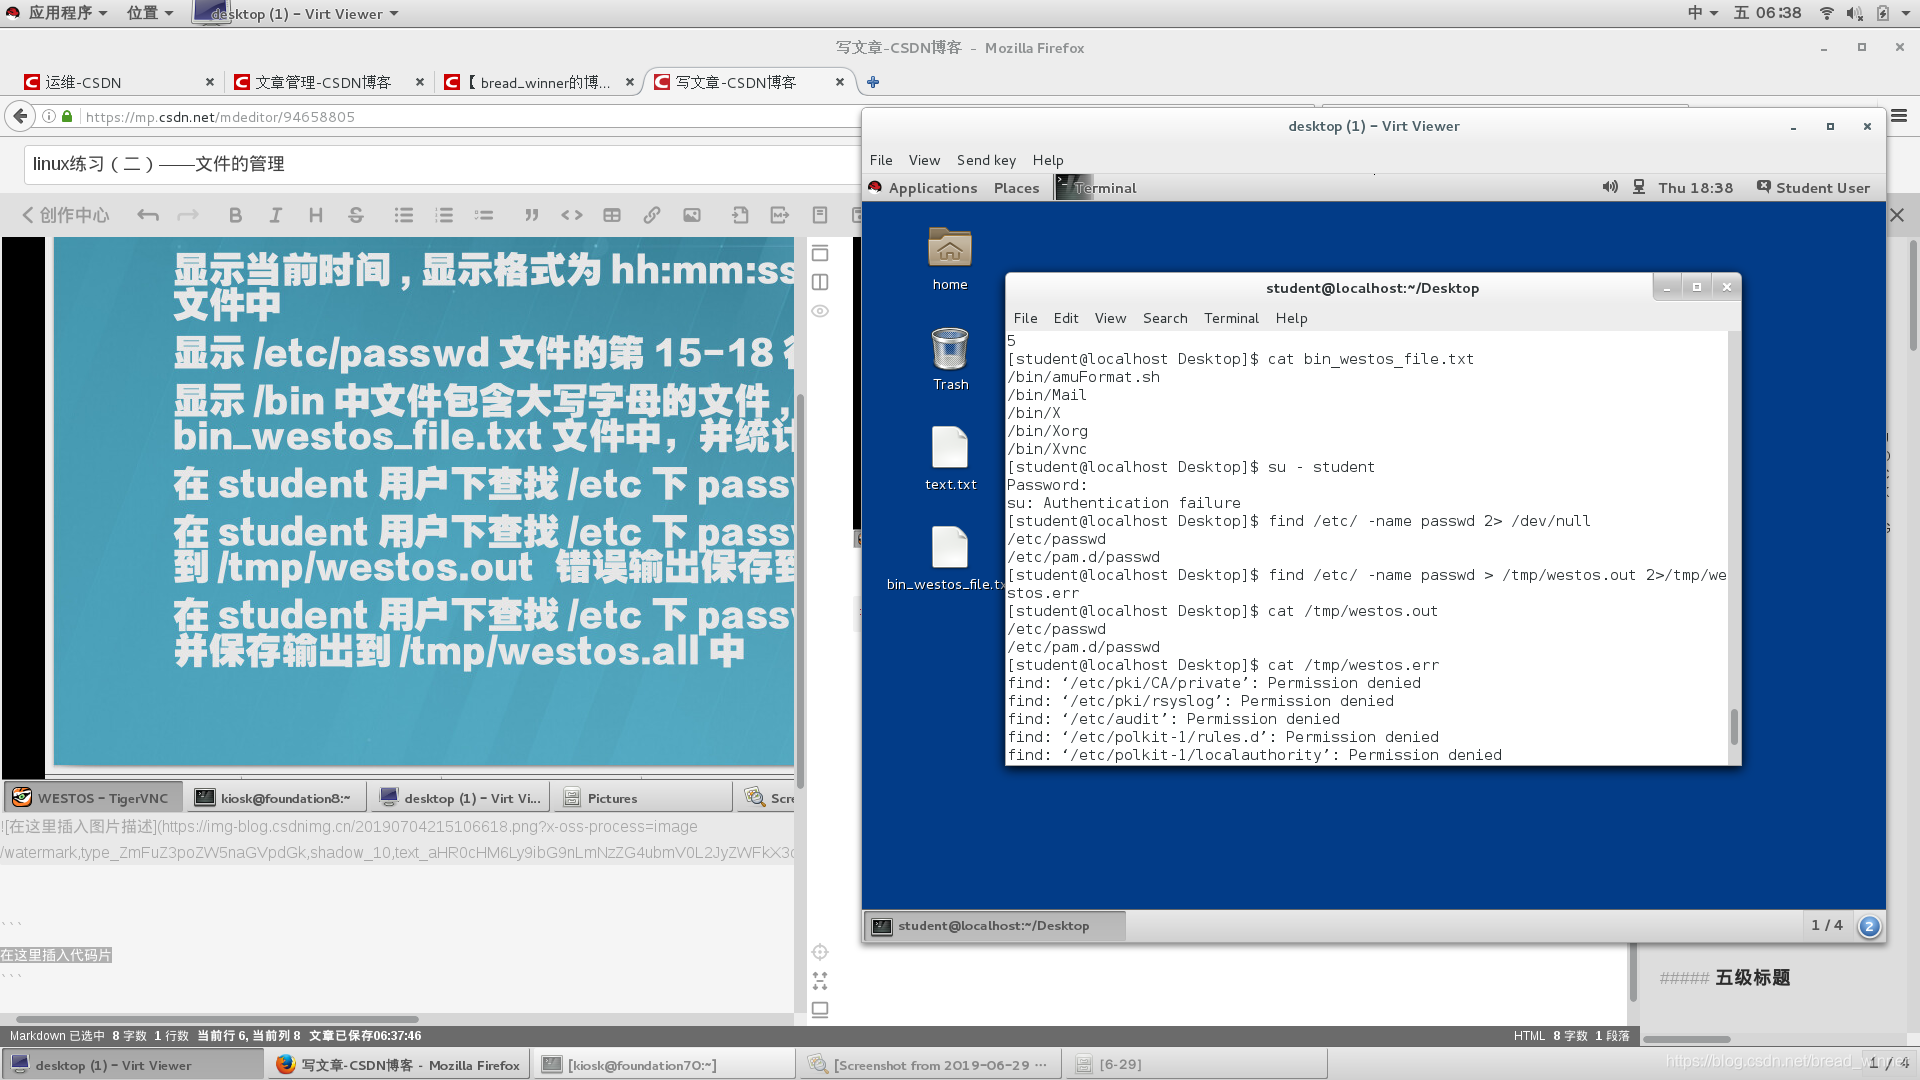Open Screenshot from 2019-06-29 taskbar item
This screenshot has width=1920, height=1080.
929,1065
